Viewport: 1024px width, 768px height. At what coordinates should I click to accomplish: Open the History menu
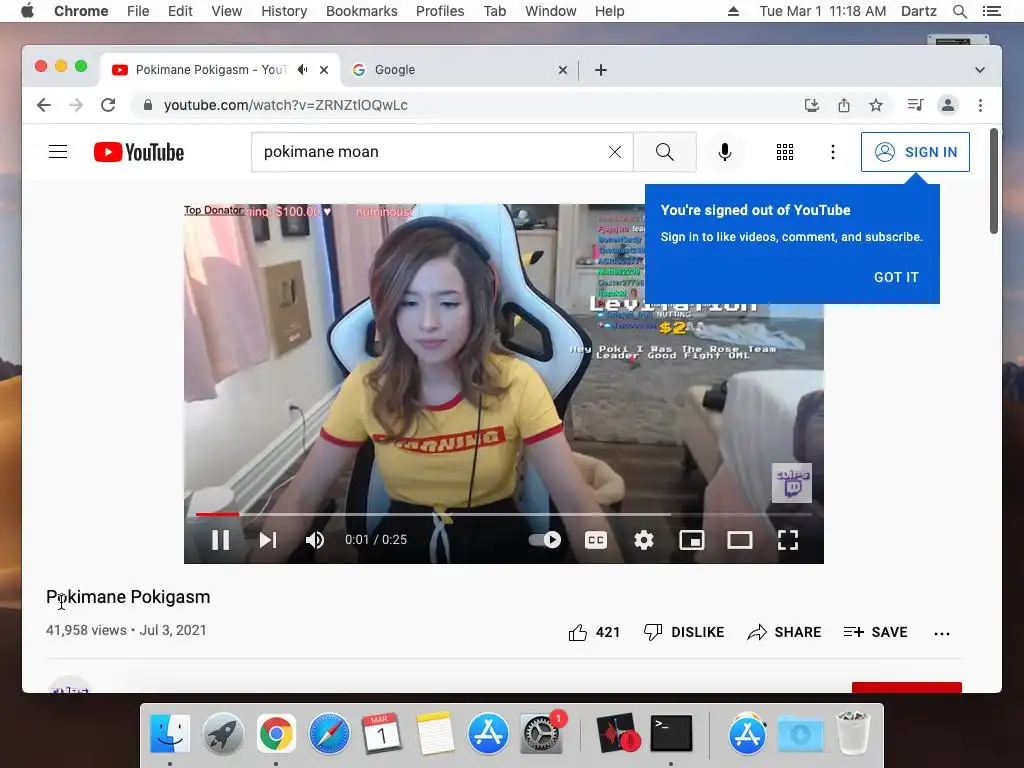[284, 11]
